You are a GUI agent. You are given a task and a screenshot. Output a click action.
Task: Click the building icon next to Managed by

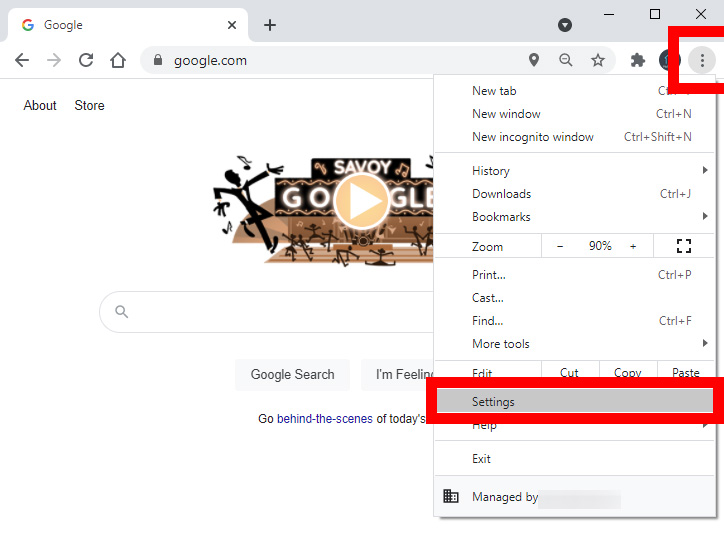tap(451, 496)
